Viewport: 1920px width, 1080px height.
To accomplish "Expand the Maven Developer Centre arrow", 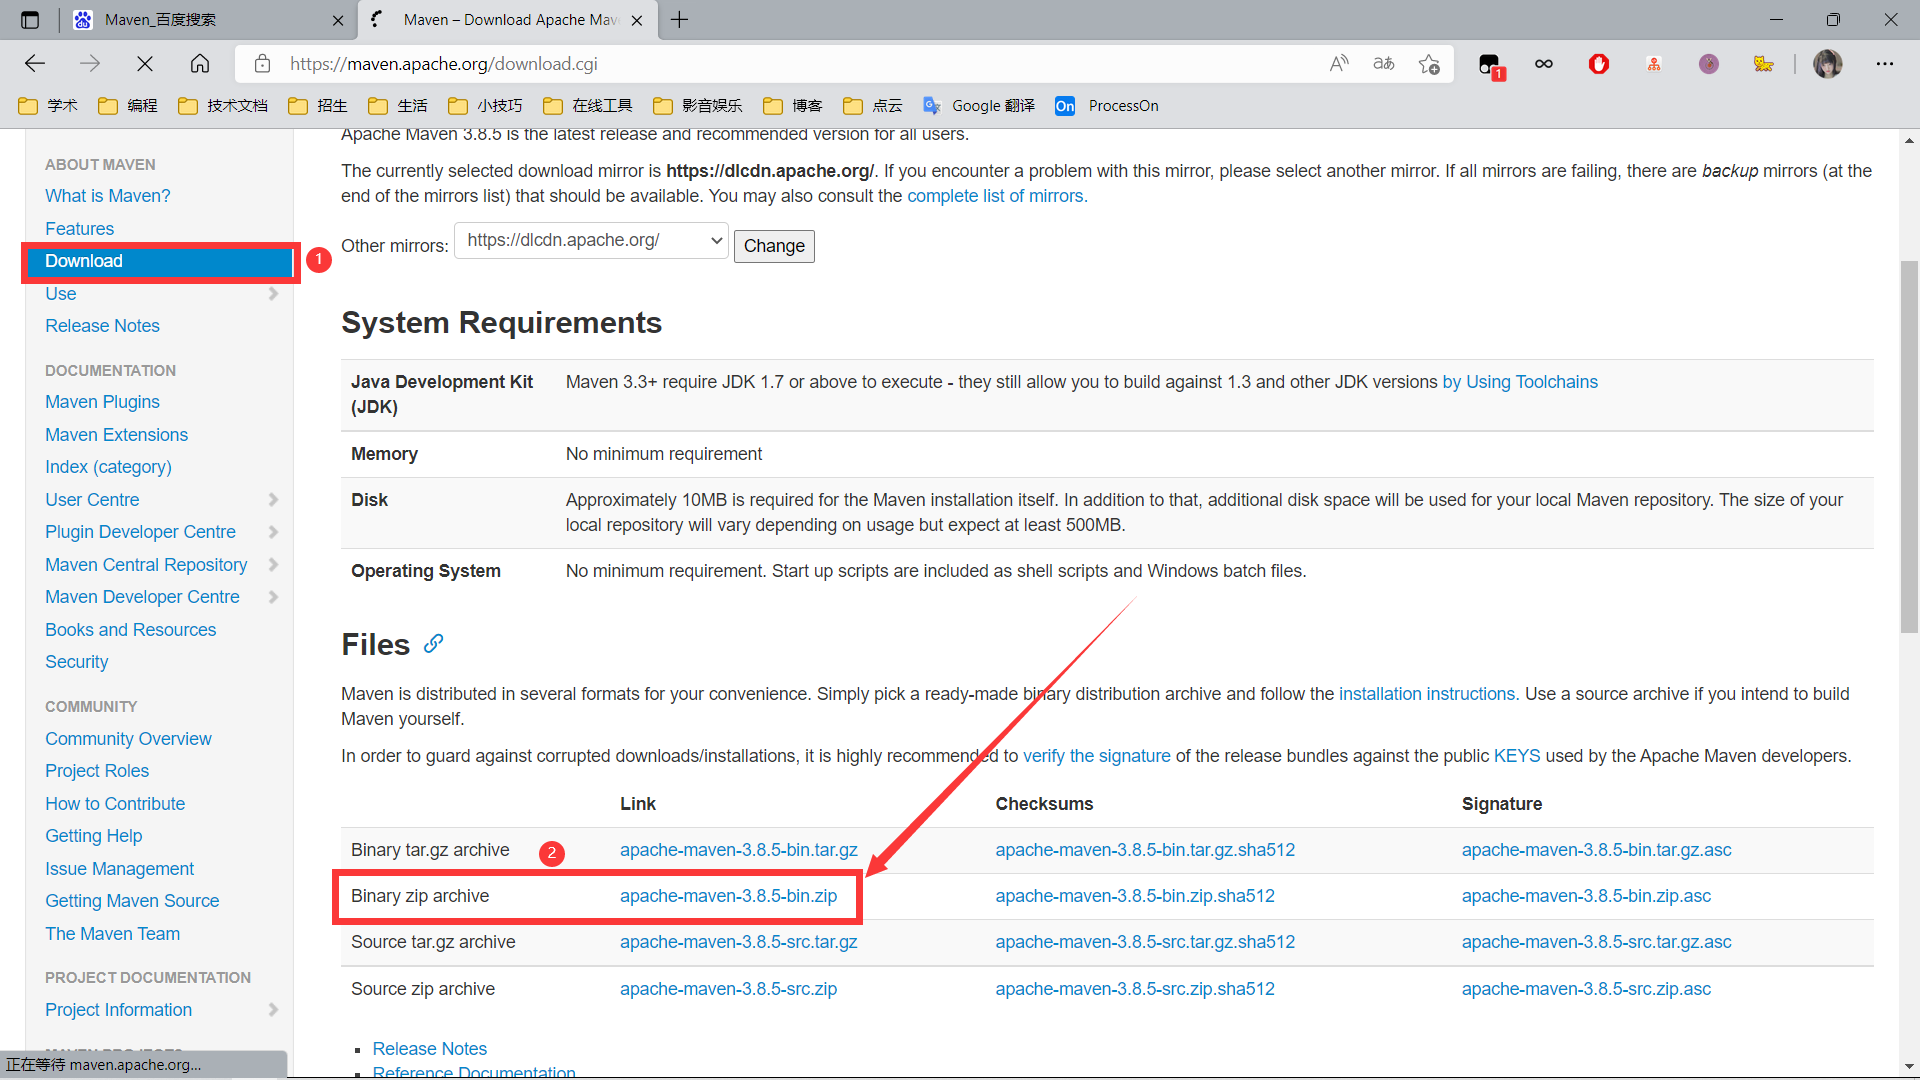I will [273, 597].
